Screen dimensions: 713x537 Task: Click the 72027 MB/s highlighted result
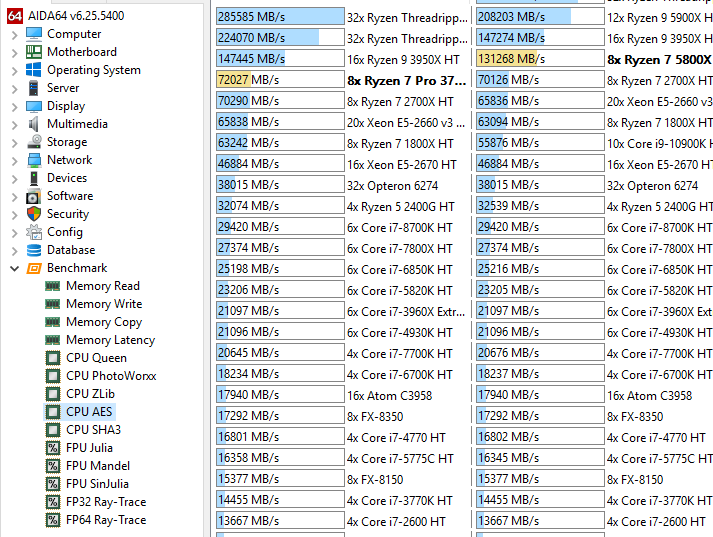coord(280,80)
